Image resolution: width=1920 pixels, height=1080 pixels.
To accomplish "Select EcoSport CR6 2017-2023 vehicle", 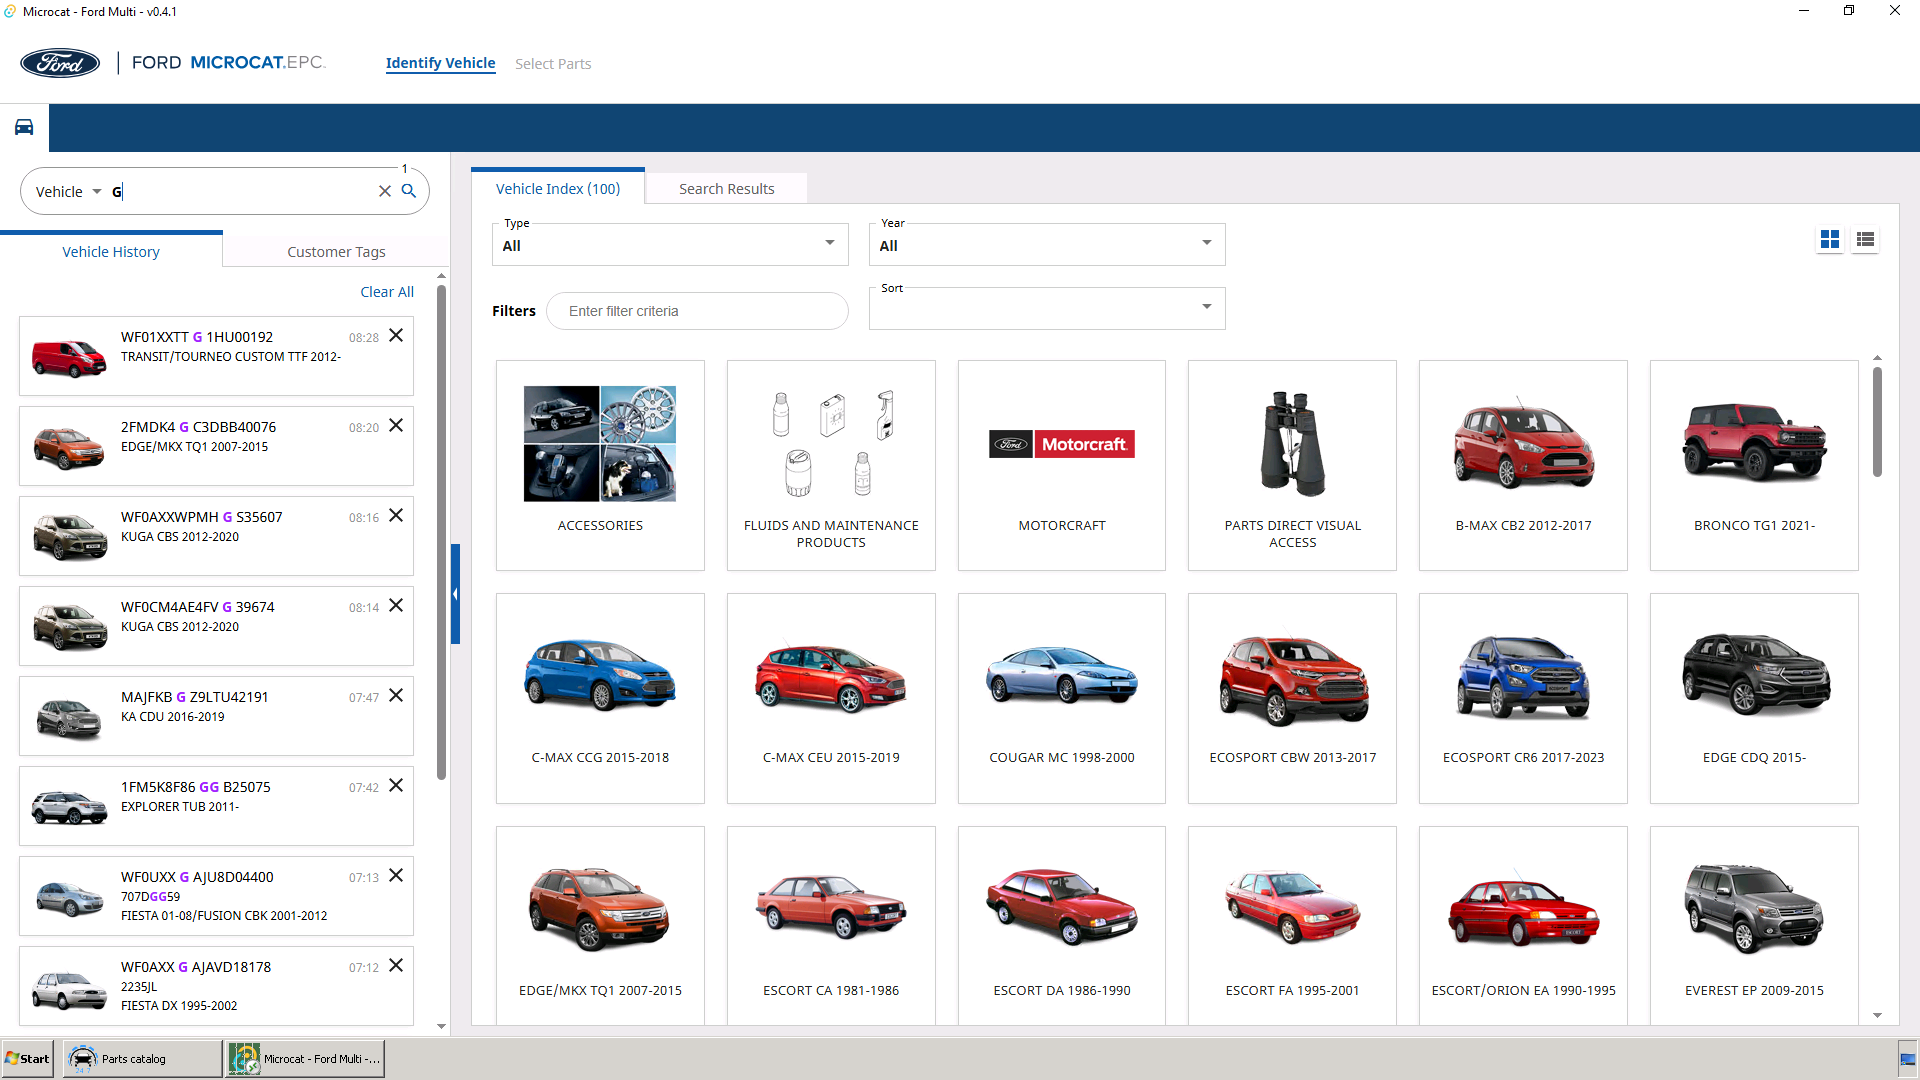I will 1523,698.
